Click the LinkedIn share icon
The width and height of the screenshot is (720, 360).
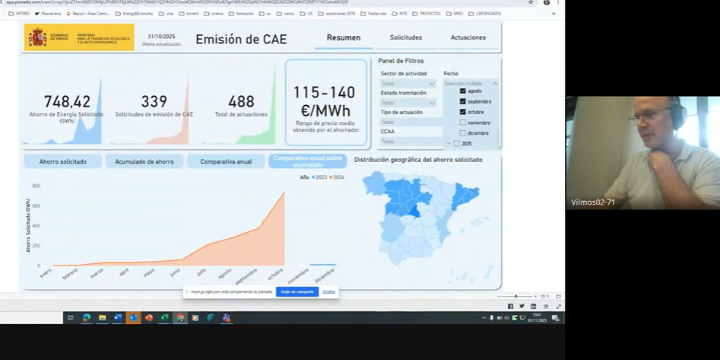533,306
